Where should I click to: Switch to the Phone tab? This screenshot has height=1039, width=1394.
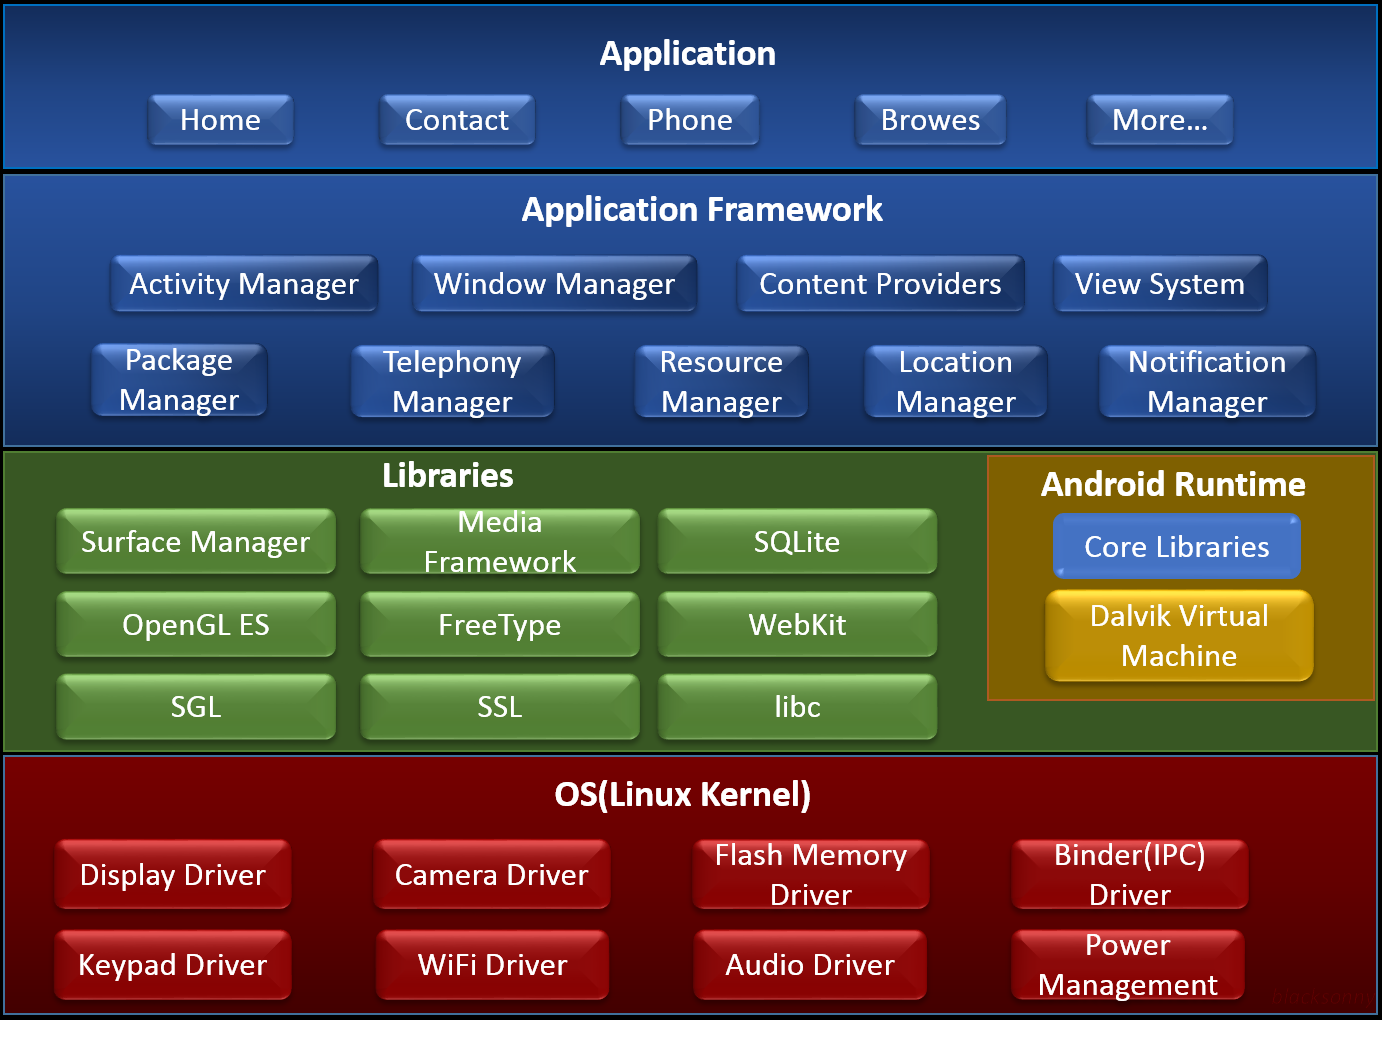point(689,119)
